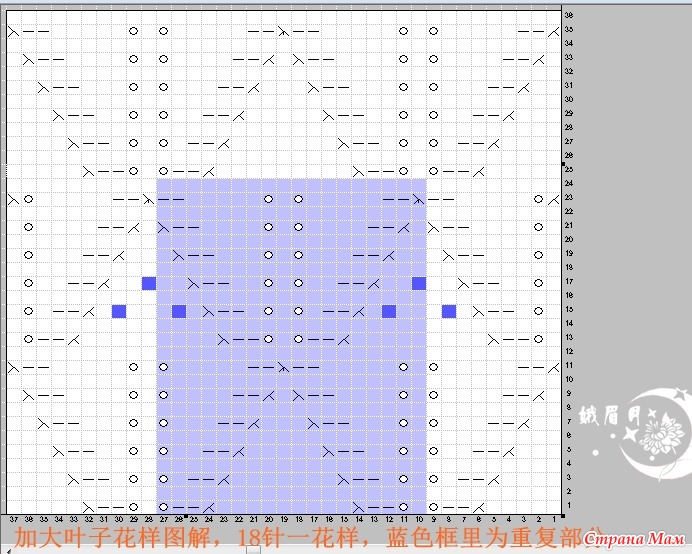
Task: Click column number 24 on the bottom ruler
Action: [209, 520]
